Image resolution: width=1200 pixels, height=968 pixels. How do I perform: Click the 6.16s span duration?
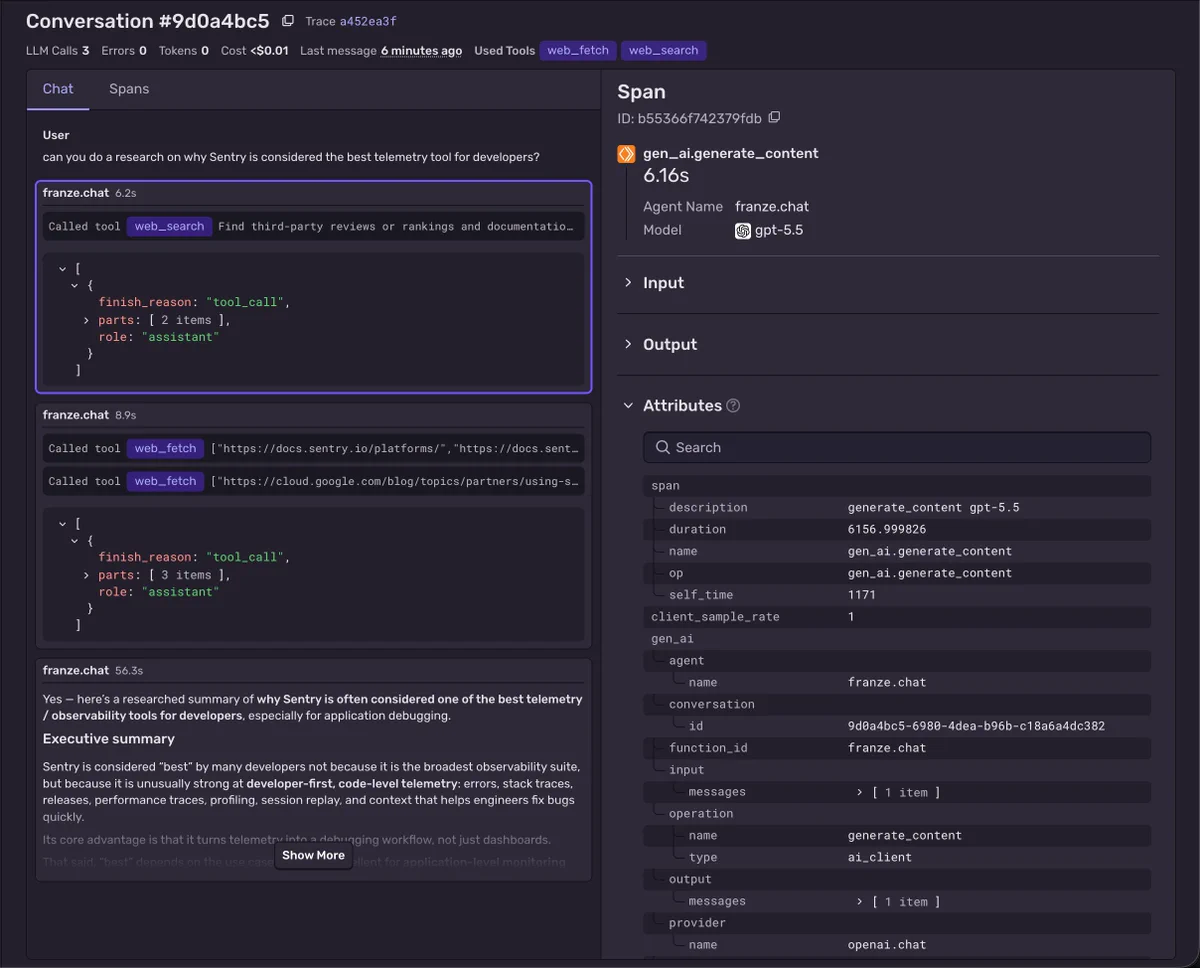[666, 176]
